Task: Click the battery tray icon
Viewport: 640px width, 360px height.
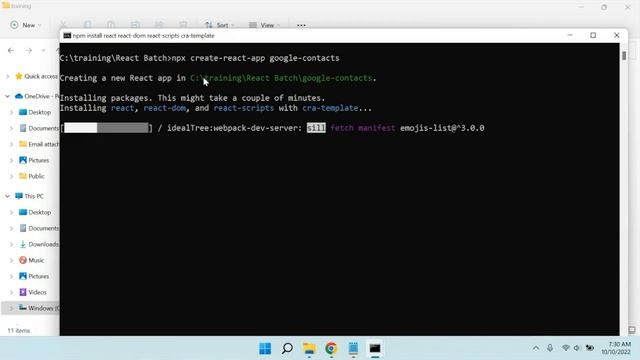Action: [590, 348]
